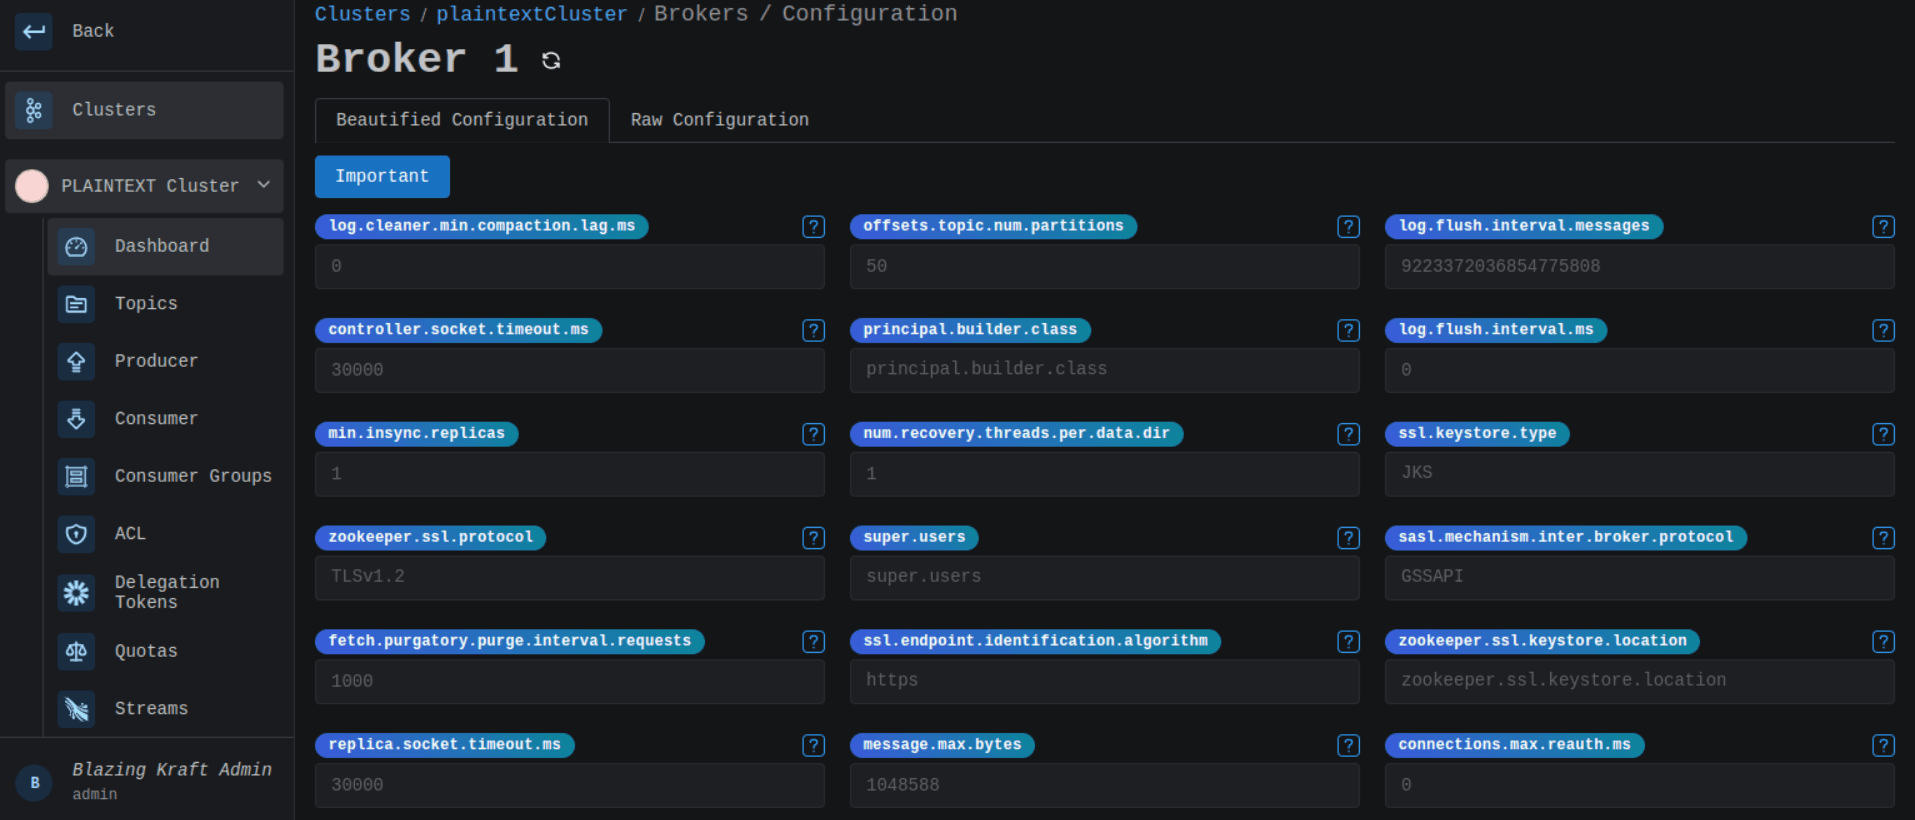Show help for connections.max.reauth.ms

(1884, 746)
